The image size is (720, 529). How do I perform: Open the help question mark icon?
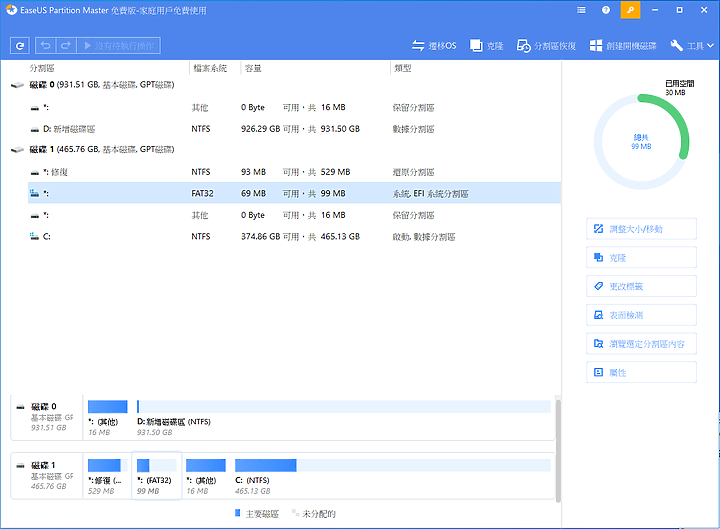click(606, 10)
